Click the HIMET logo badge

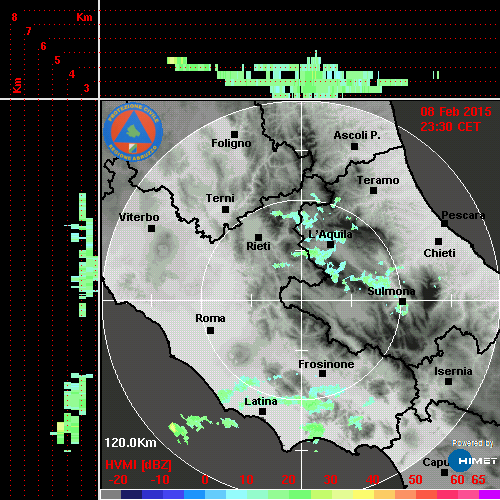[472, 461]
